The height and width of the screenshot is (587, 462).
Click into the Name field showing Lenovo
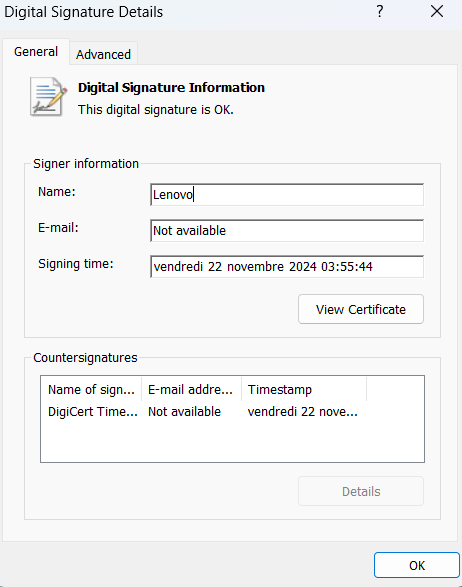click(287, 194)
